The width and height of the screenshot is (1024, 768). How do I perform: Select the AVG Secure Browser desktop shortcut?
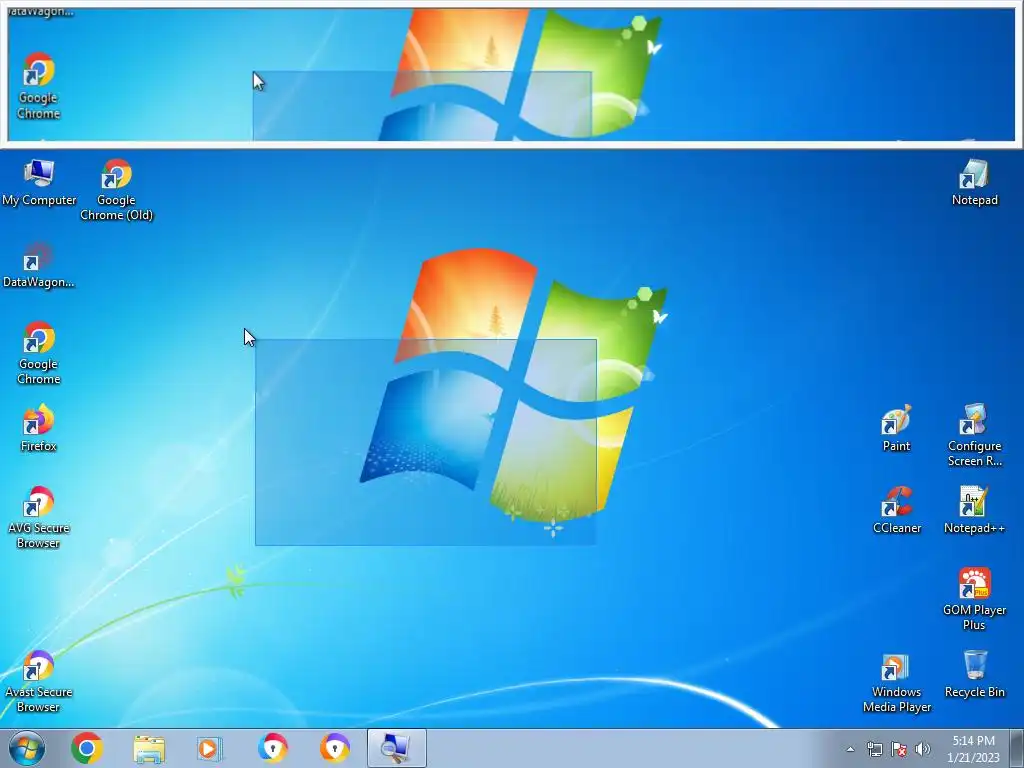pyautogui.click(x=39, y=517)
